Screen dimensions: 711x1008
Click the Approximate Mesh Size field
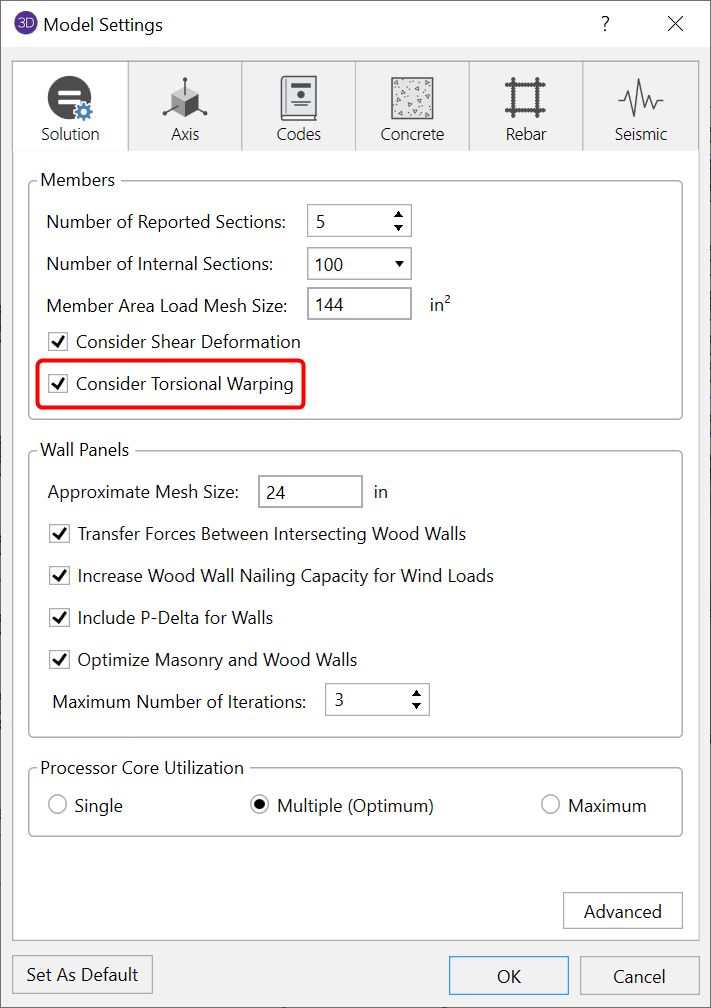pyautogui.click(x=309, y=492)
